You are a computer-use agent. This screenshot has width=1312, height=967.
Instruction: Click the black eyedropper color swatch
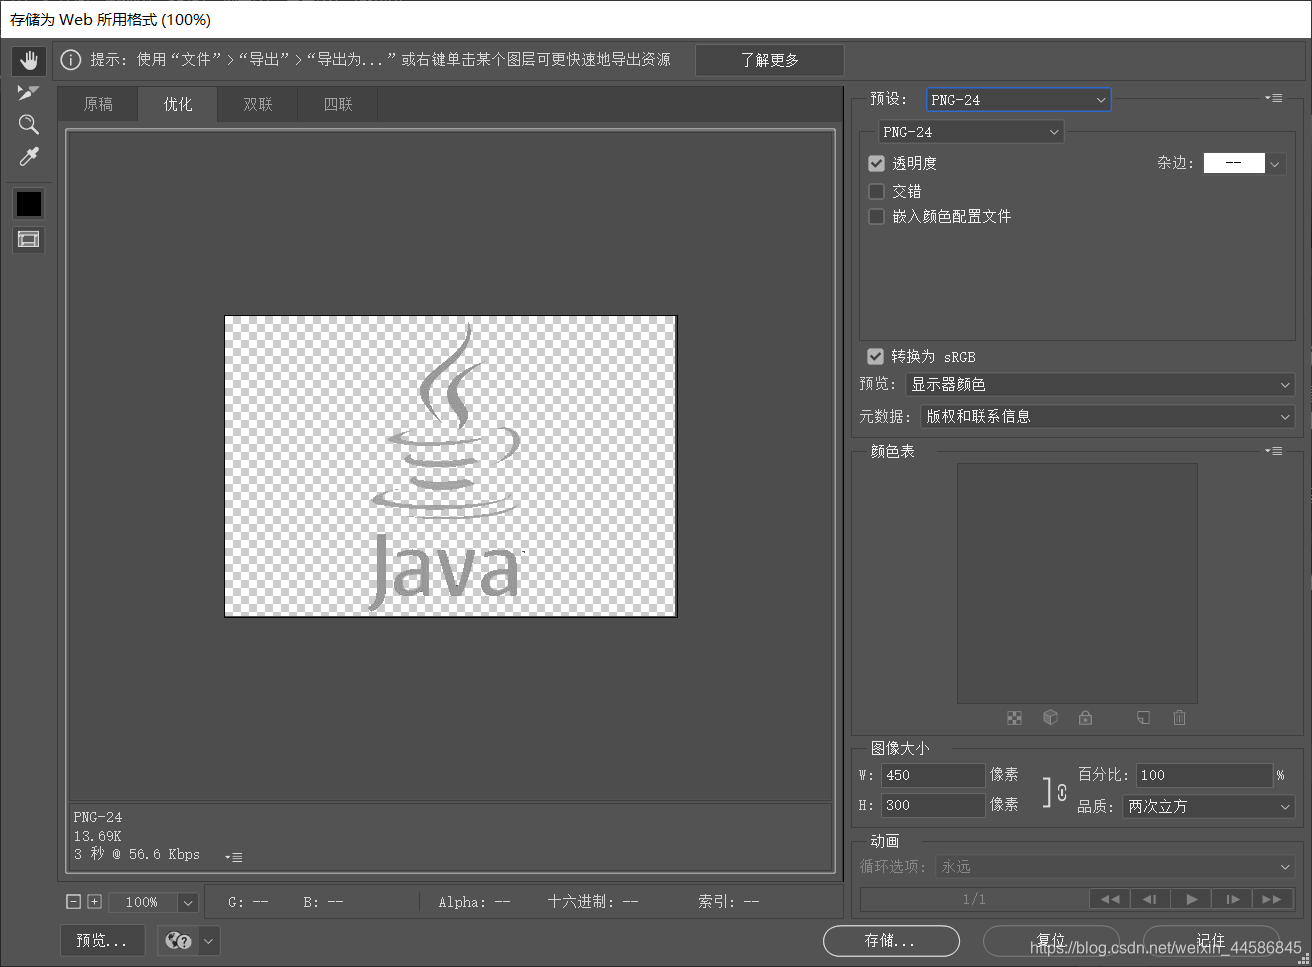coord(29,204)
